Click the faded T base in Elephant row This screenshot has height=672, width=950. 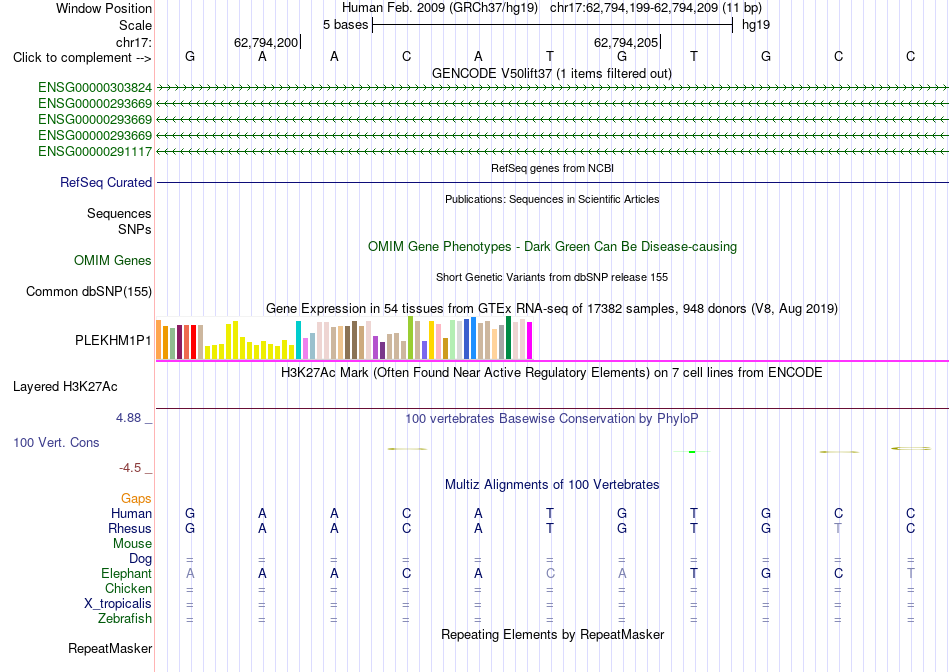[x=910, y=573]
